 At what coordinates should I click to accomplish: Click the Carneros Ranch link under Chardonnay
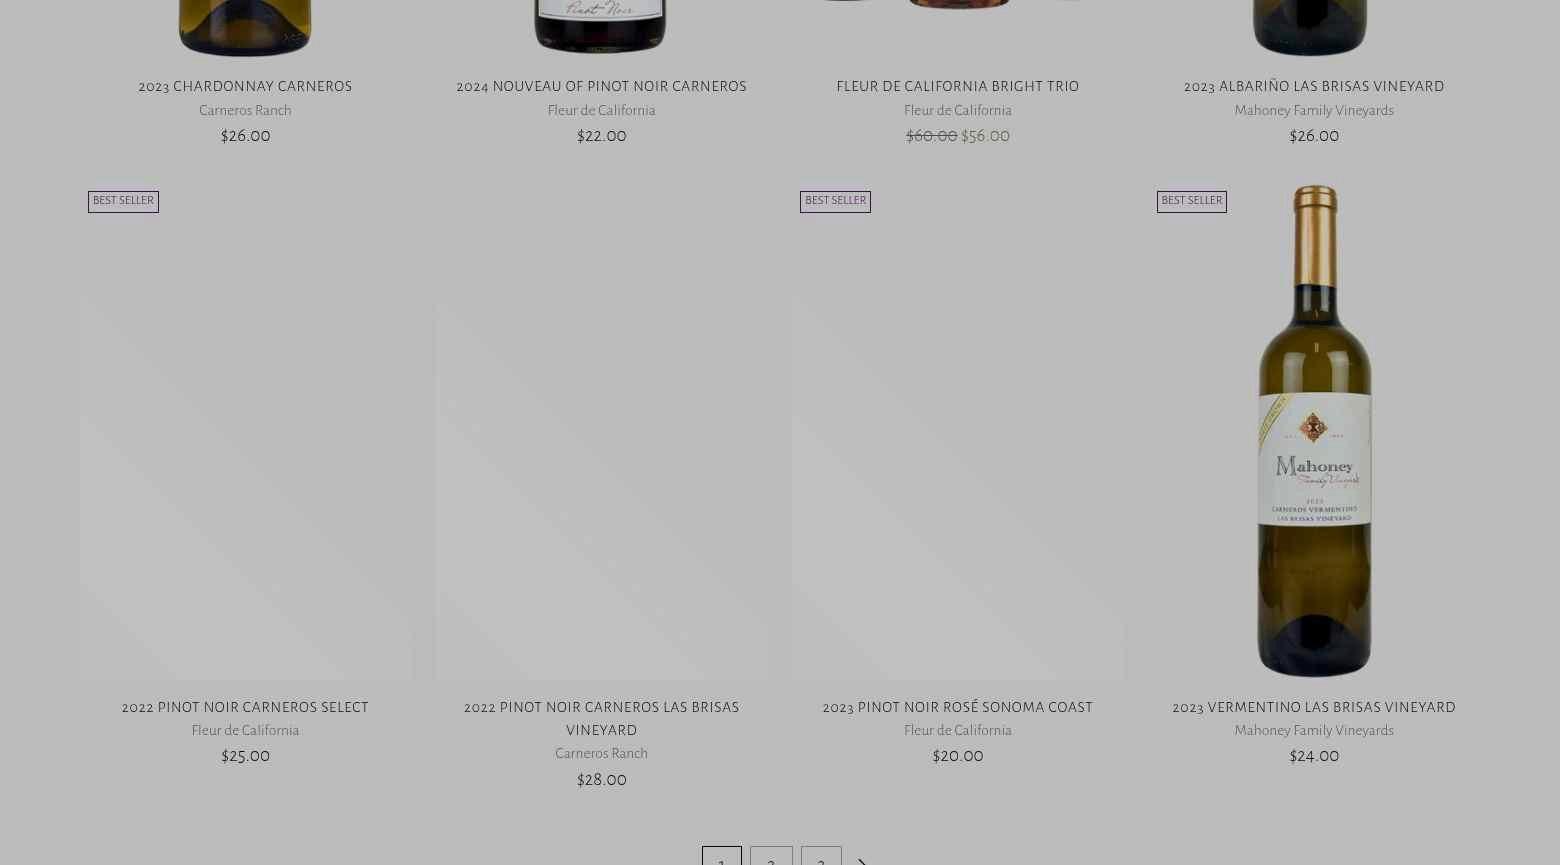245,110
